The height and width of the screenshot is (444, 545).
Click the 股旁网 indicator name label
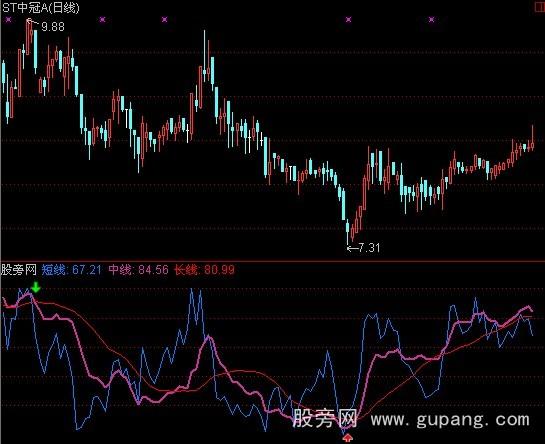pos(18,270)
